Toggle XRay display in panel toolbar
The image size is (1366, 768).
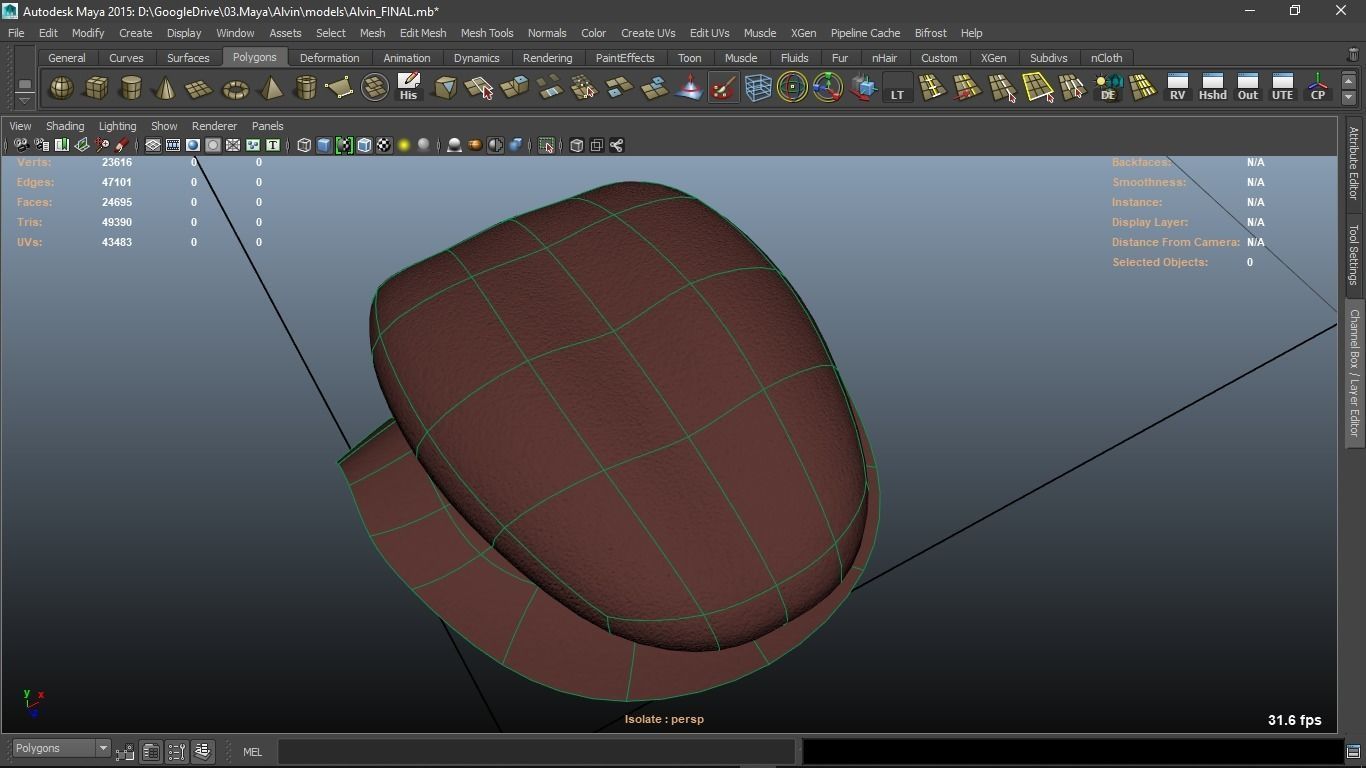[x=576, y=145]
